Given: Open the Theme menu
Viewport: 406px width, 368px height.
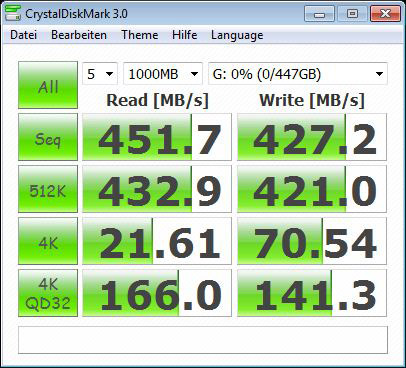Looking at the screenshot, I should tap(140, 35).
